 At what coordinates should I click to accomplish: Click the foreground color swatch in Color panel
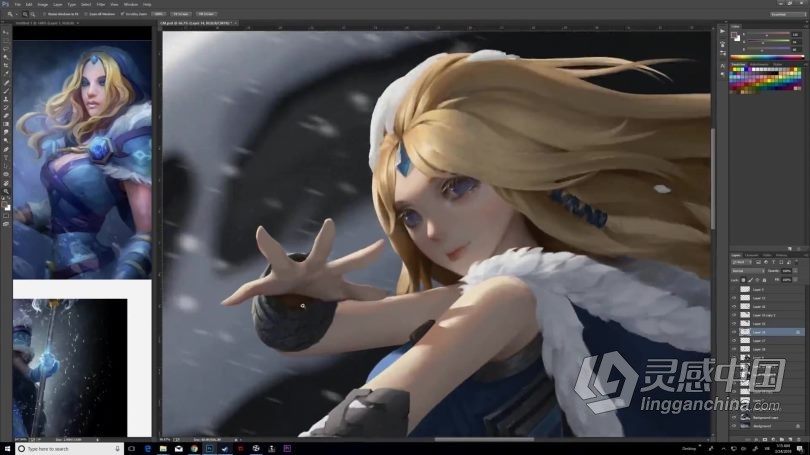coord(735,35)
